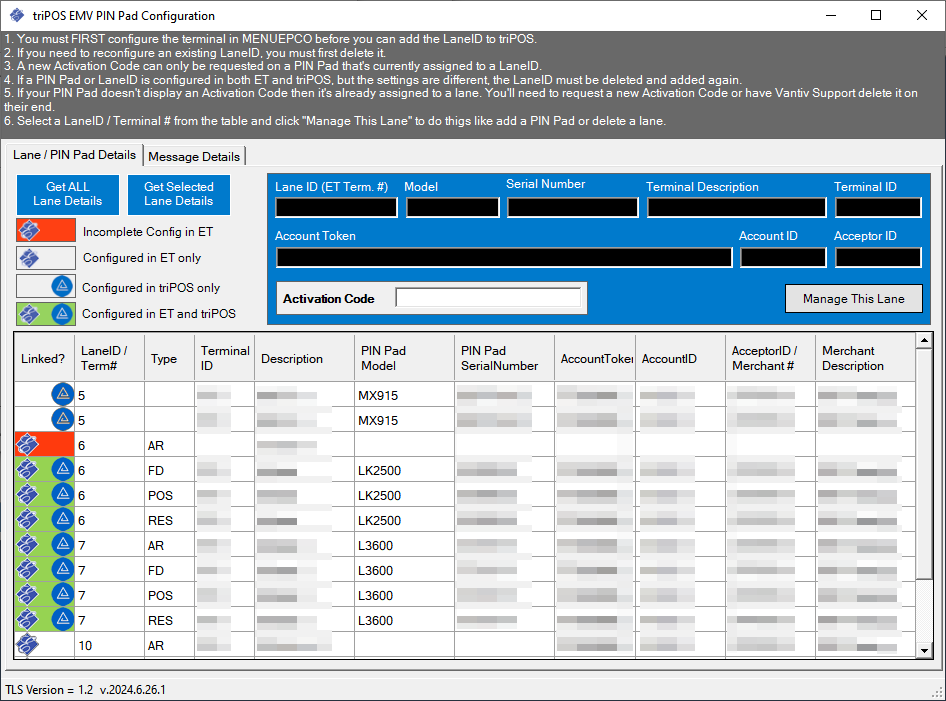Image resolution: width=946 pixels, height=701 pixels.
Task: Click the Configured in triPOS only legend icon
Action: point(46,286)
